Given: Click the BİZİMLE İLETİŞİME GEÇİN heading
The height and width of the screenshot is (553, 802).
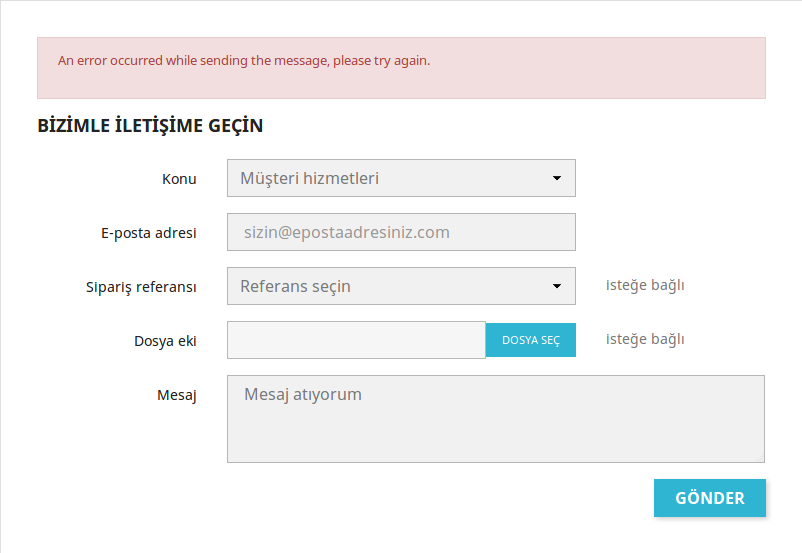Looking at the screenshot, I should (150, 125).
